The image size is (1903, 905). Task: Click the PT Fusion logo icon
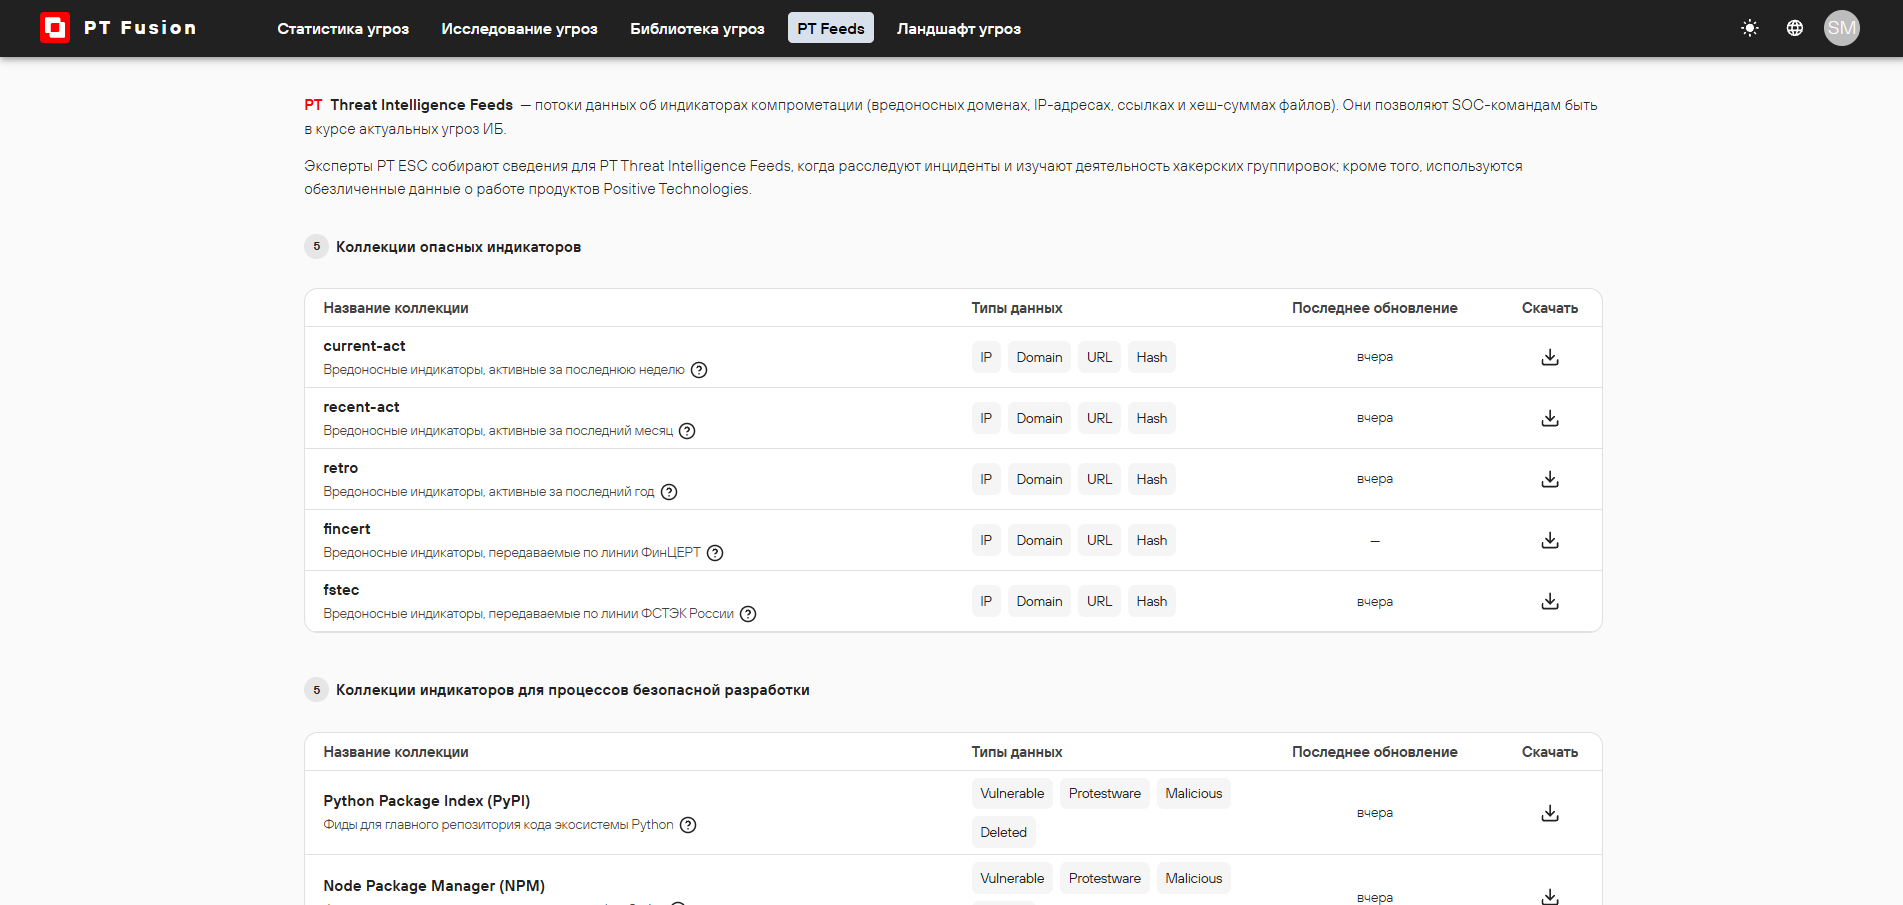(x=54, y=28)
